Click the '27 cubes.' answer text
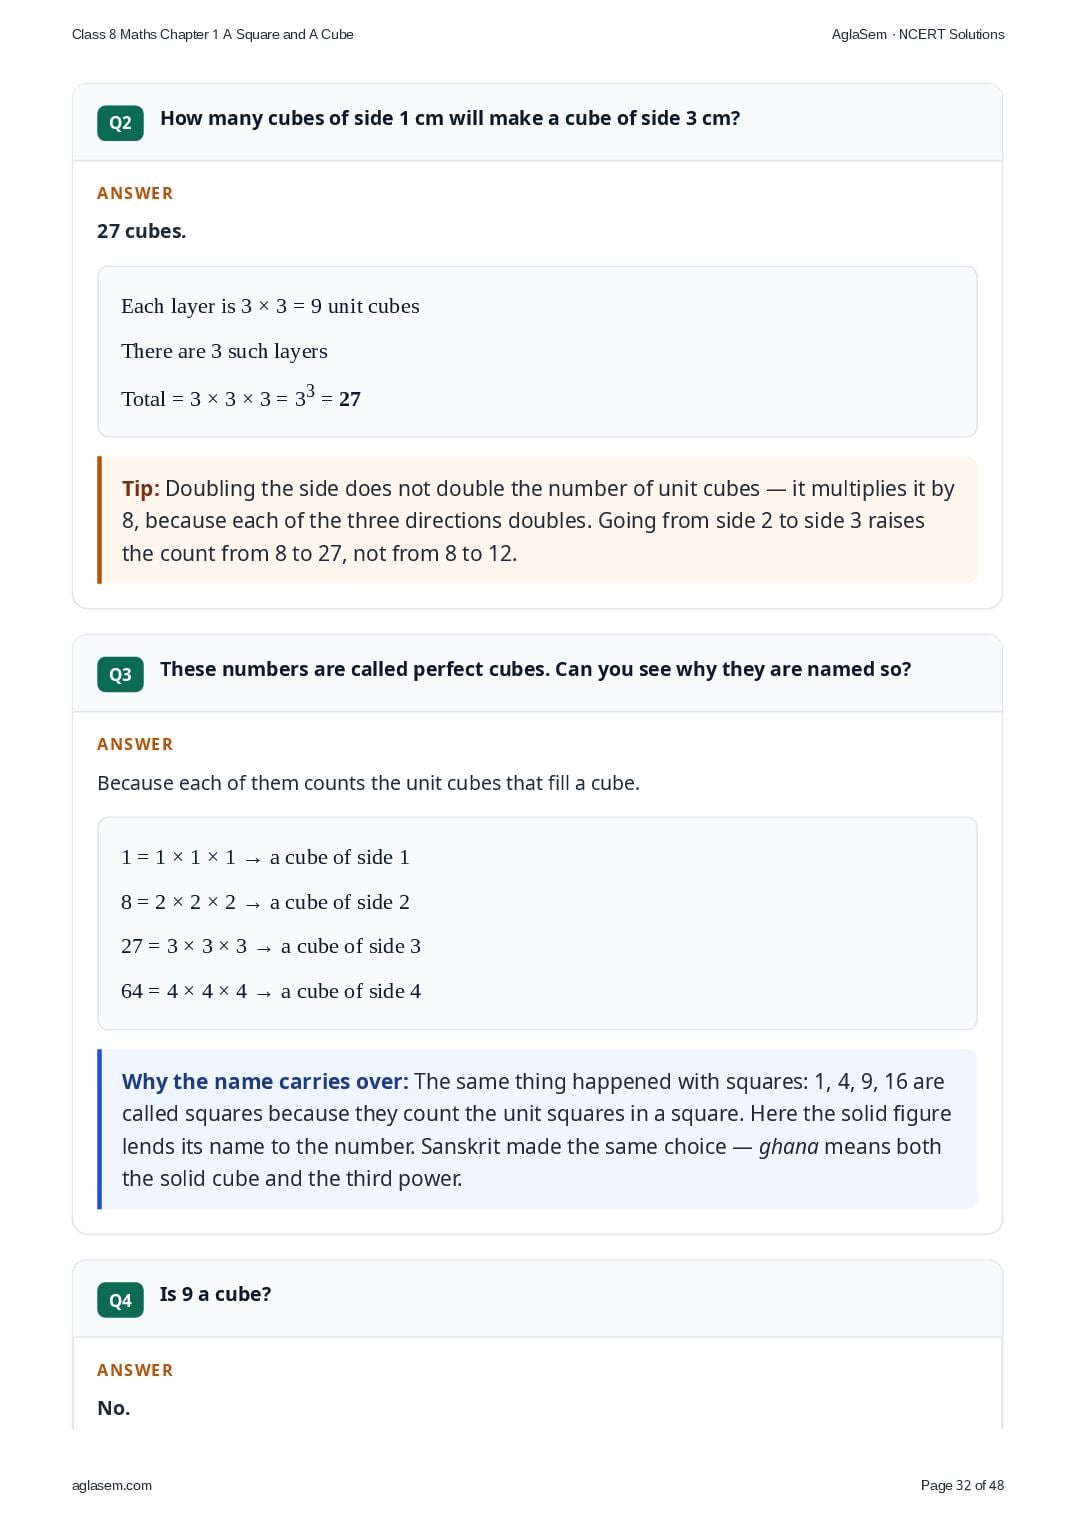Image resolution: width=1076 pixels, height=1522 pixels. [x=141, y=231]
